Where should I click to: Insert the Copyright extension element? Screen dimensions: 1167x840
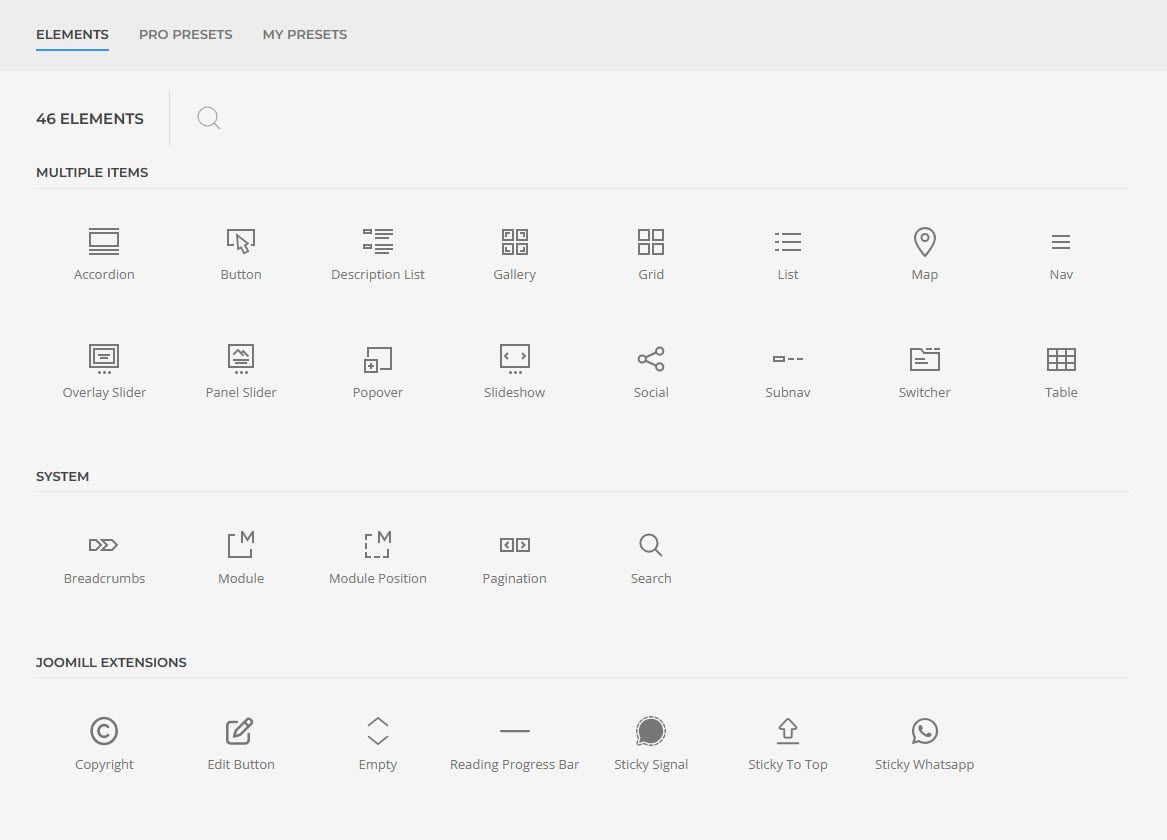[x=104, y=744]
